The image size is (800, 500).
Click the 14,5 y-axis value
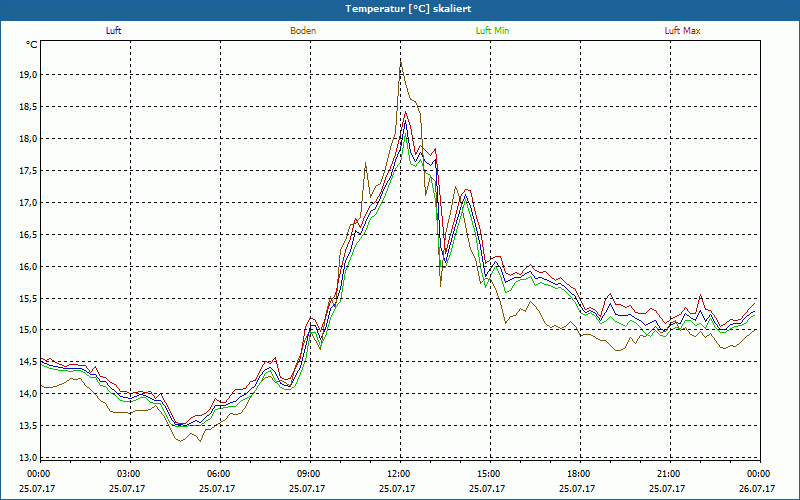(x=30, y=362)
